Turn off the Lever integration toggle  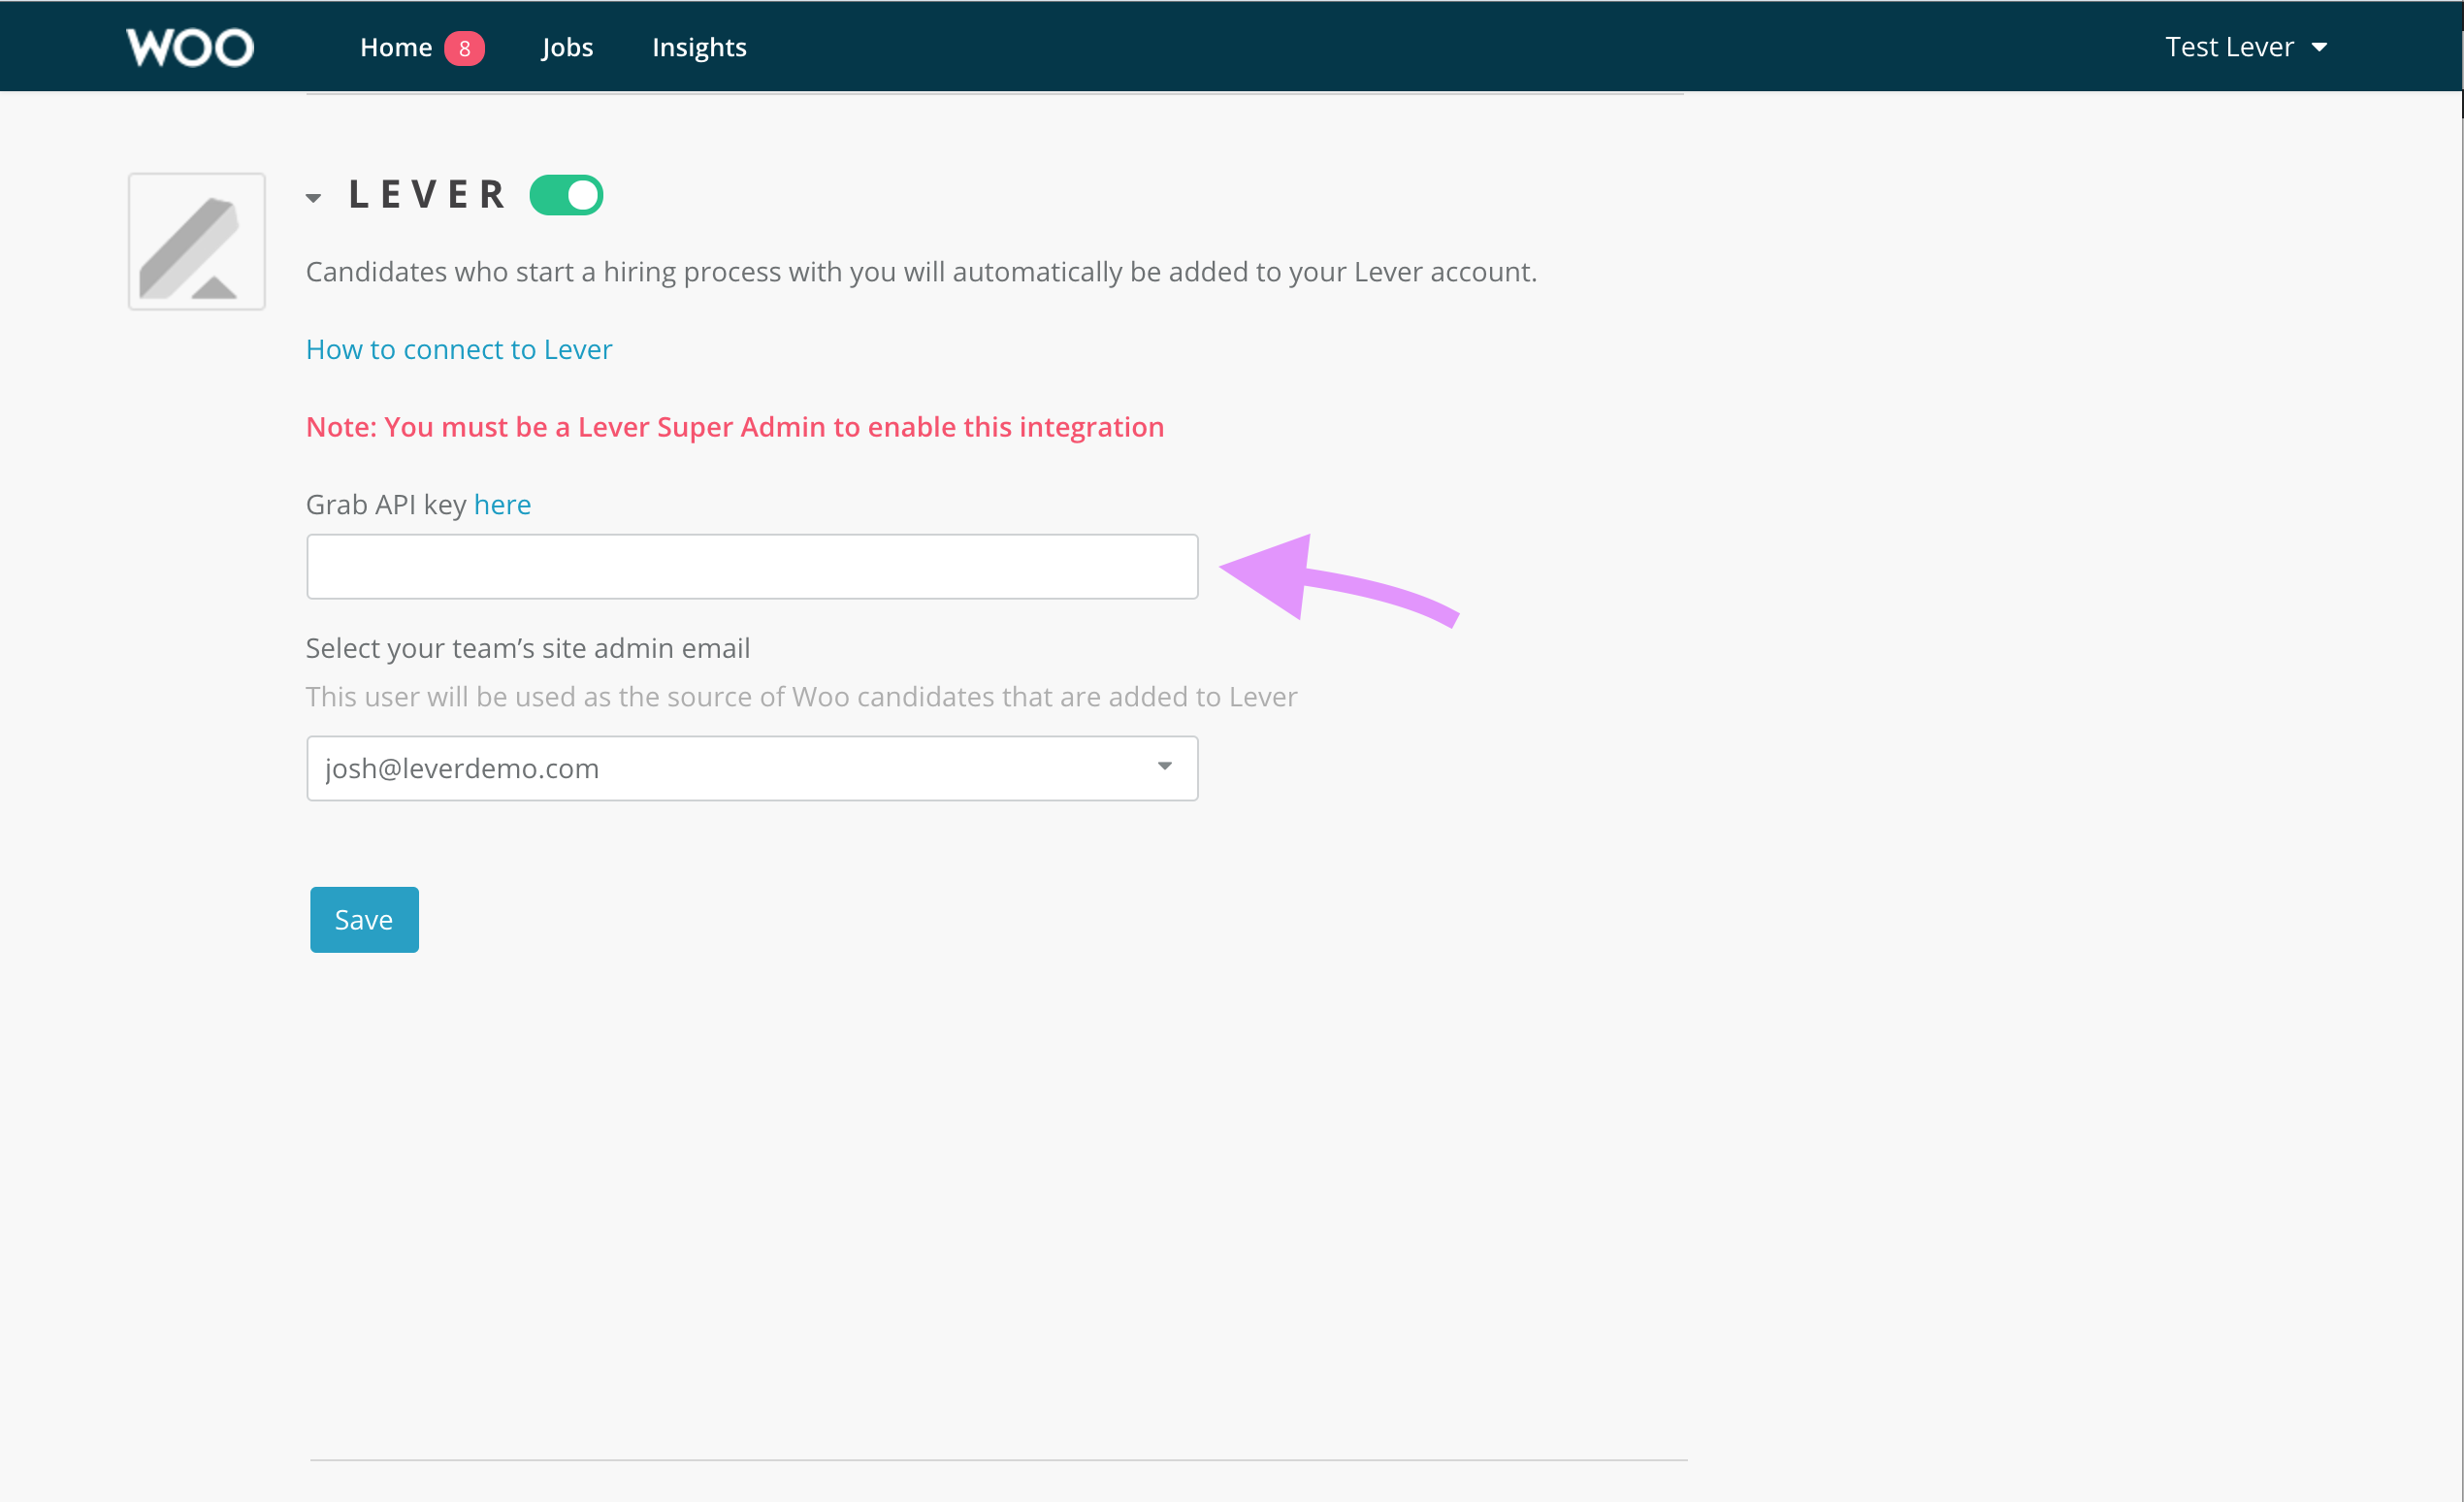point(566,195)
